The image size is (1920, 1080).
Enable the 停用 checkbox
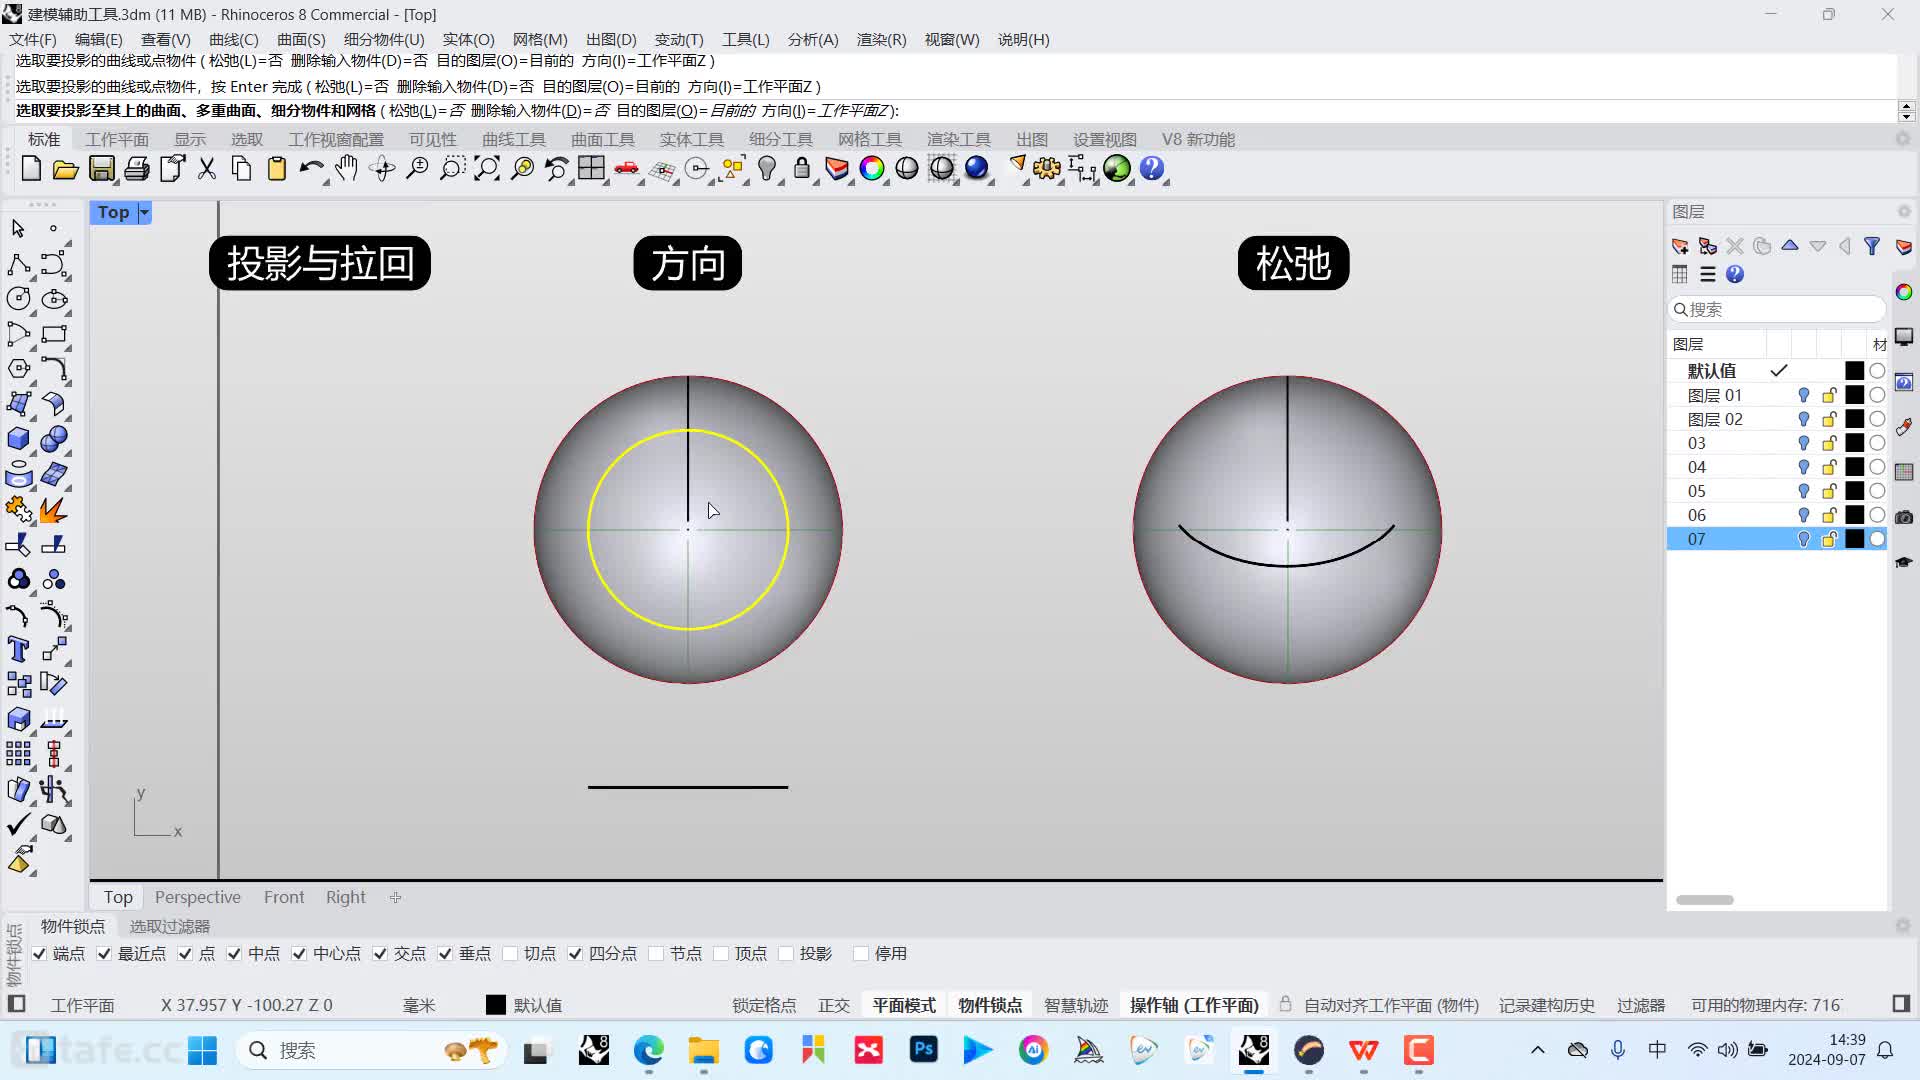click(x=861, y=954)
